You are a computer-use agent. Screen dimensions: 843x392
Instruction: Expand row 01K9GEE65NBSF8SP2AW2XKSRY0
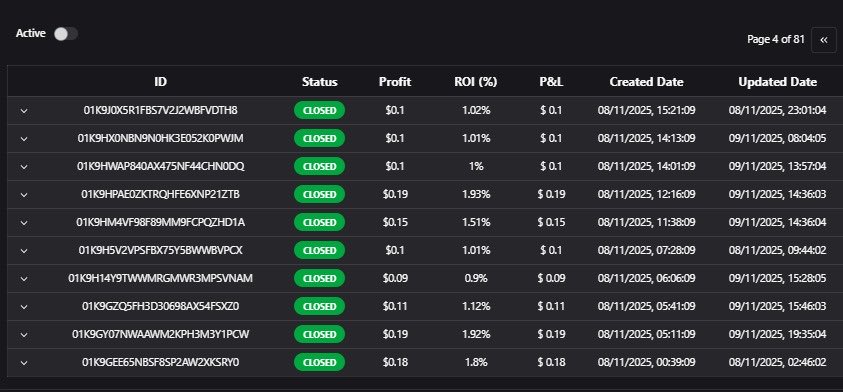coord(24,362)
